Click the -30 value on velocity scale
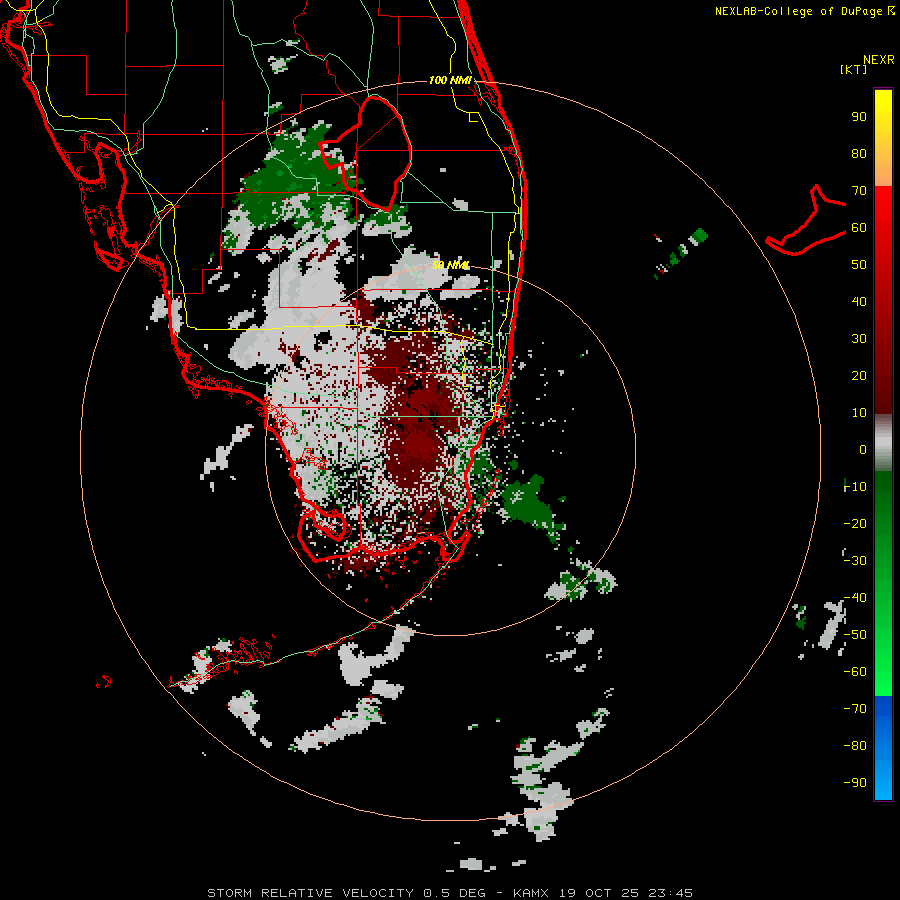 855,561
